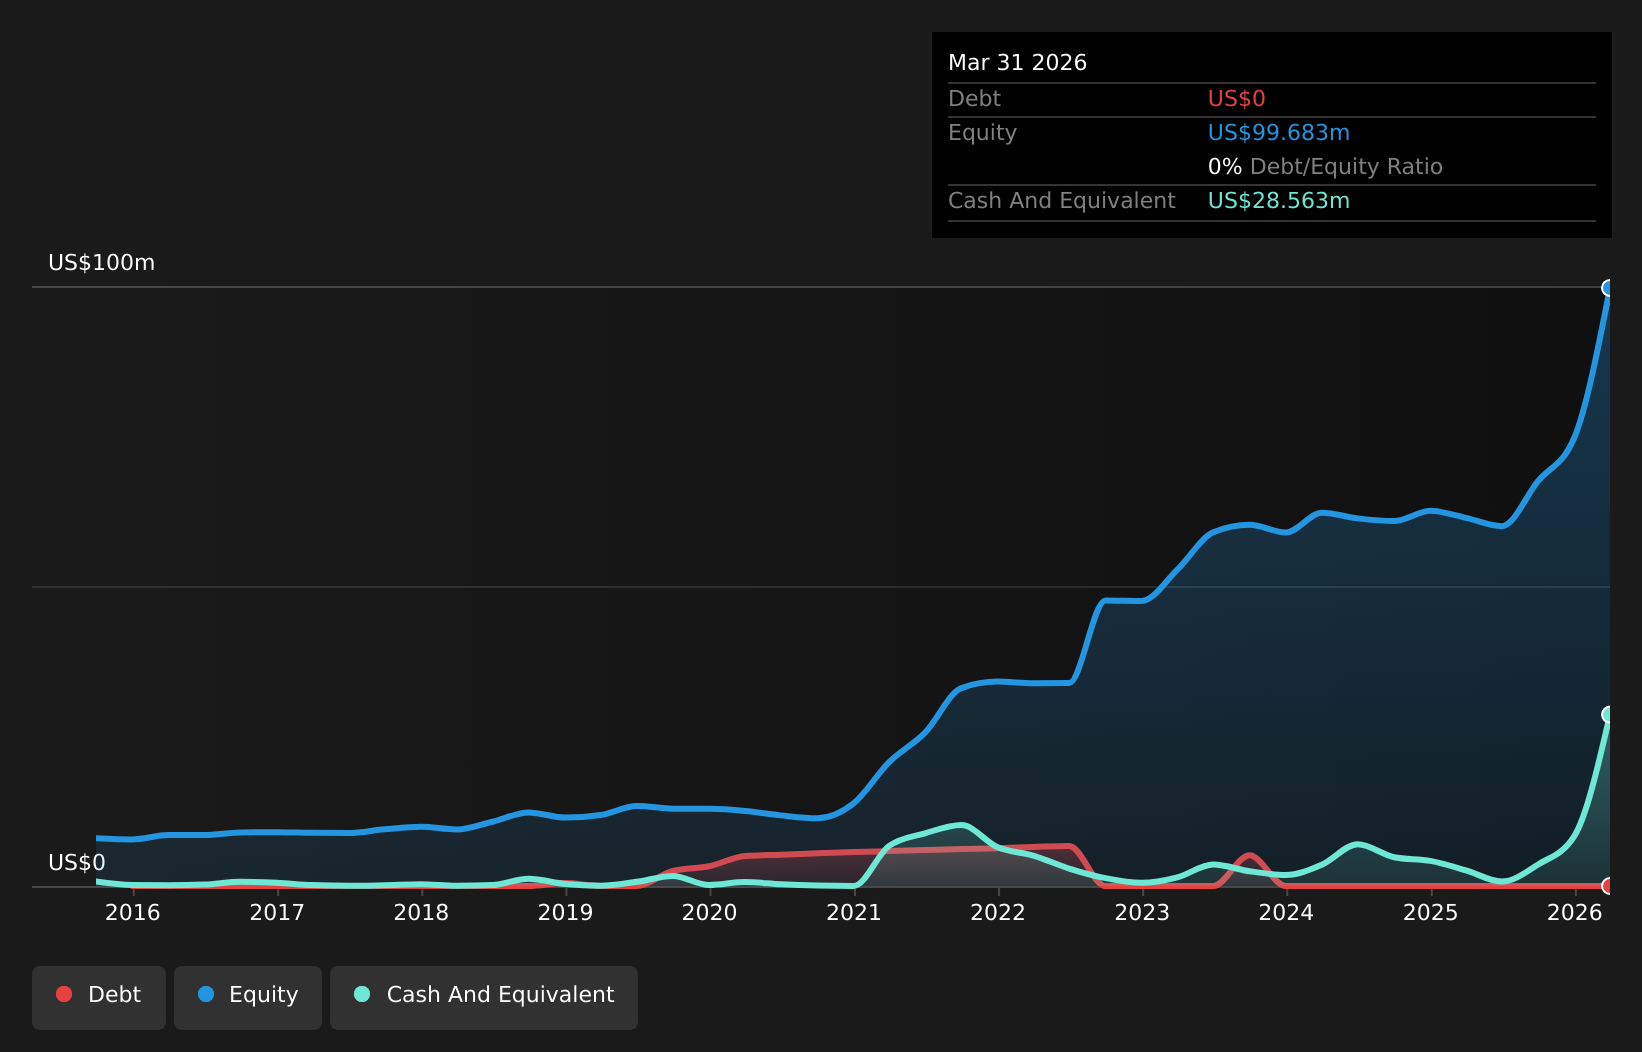
Task: Click the 2023 x-axis label
Action: point(1142,912)
